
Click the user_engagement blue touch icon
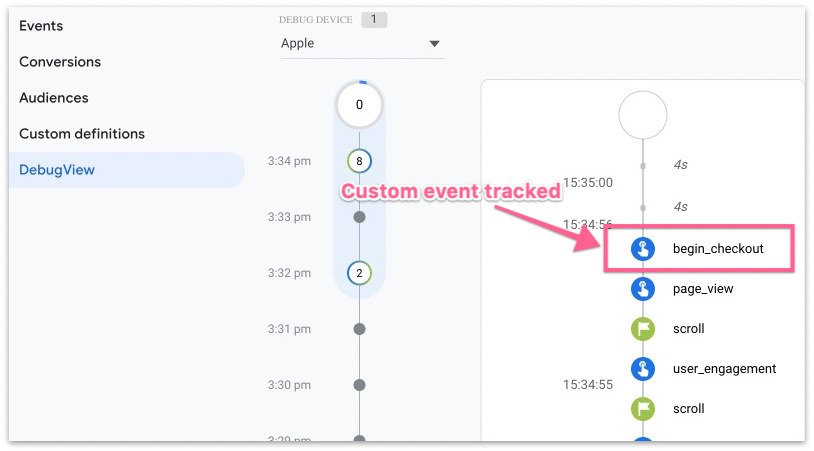[643, 369]
